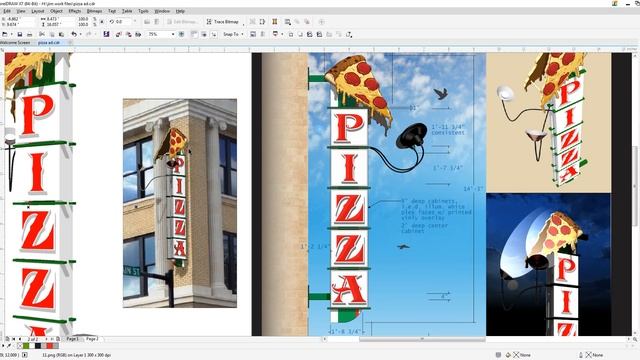This screenshot has height=360, width=640.
Task: Open the Edit menu
Action: click(x=7, y=11)
